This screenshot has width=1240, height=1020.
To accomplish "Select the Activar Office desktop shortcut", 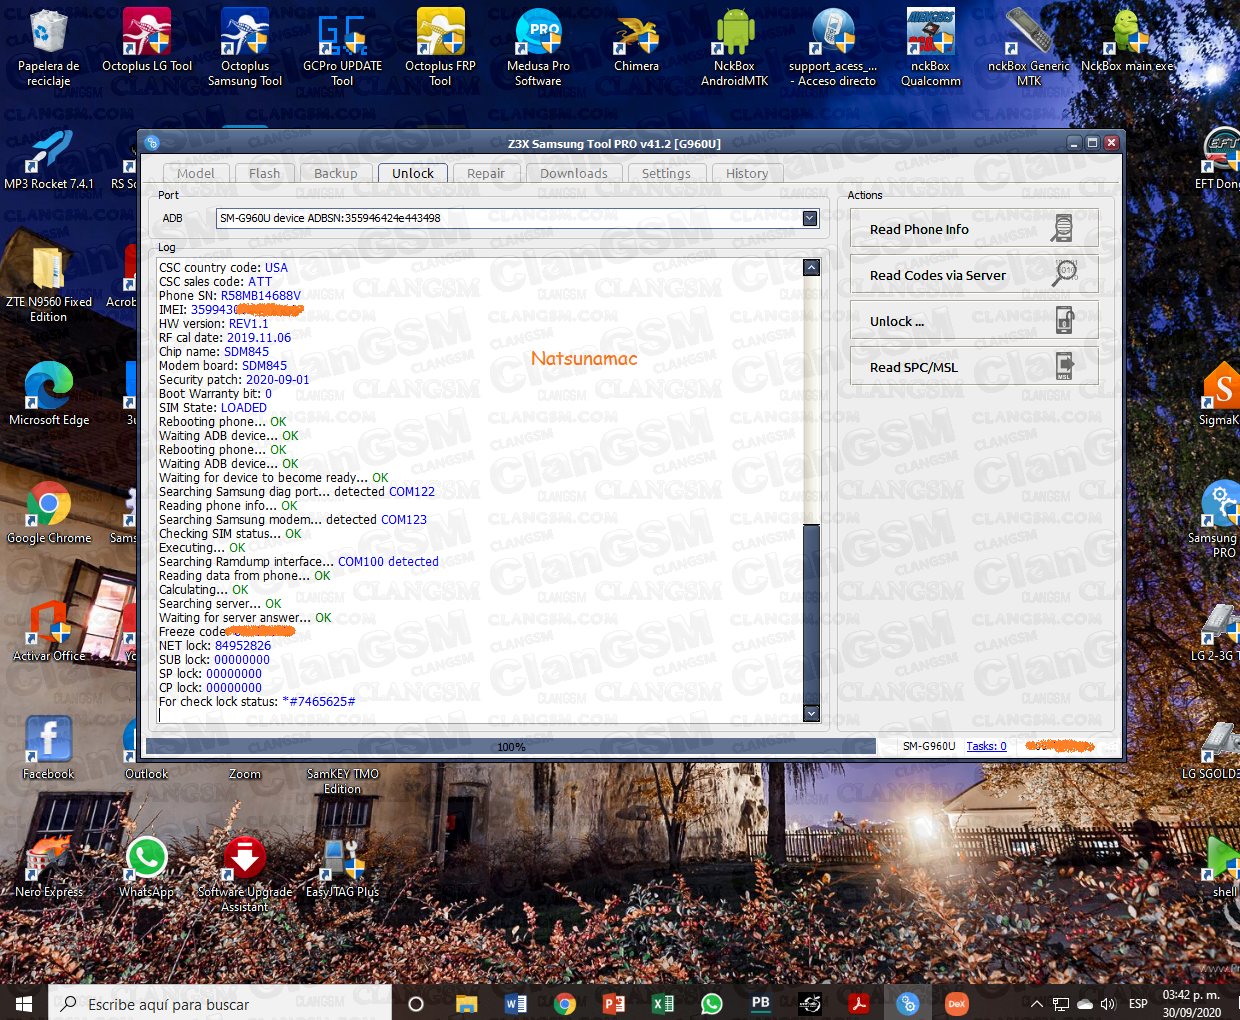I will tap(48, 630).
